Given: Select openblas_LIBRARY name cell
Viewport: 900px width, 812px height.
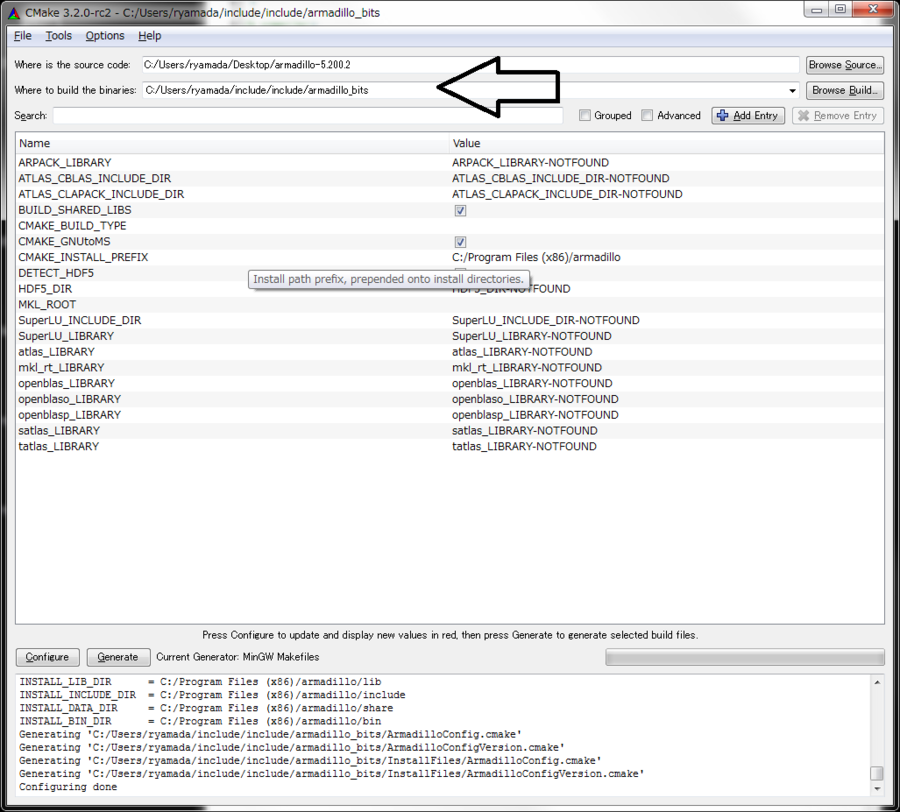Looking at the screenshot, I should pos(67,383).
